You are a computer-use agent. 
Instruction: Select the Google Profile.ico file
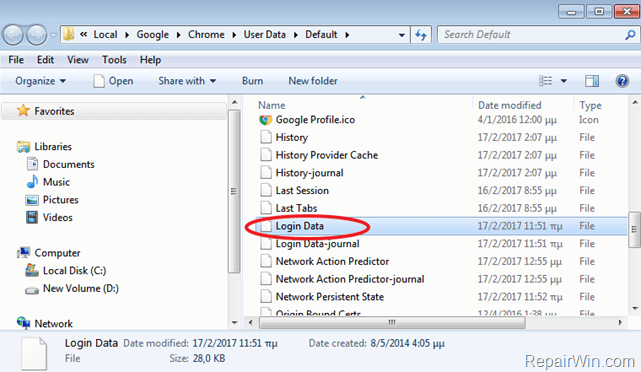pos(315,120)
